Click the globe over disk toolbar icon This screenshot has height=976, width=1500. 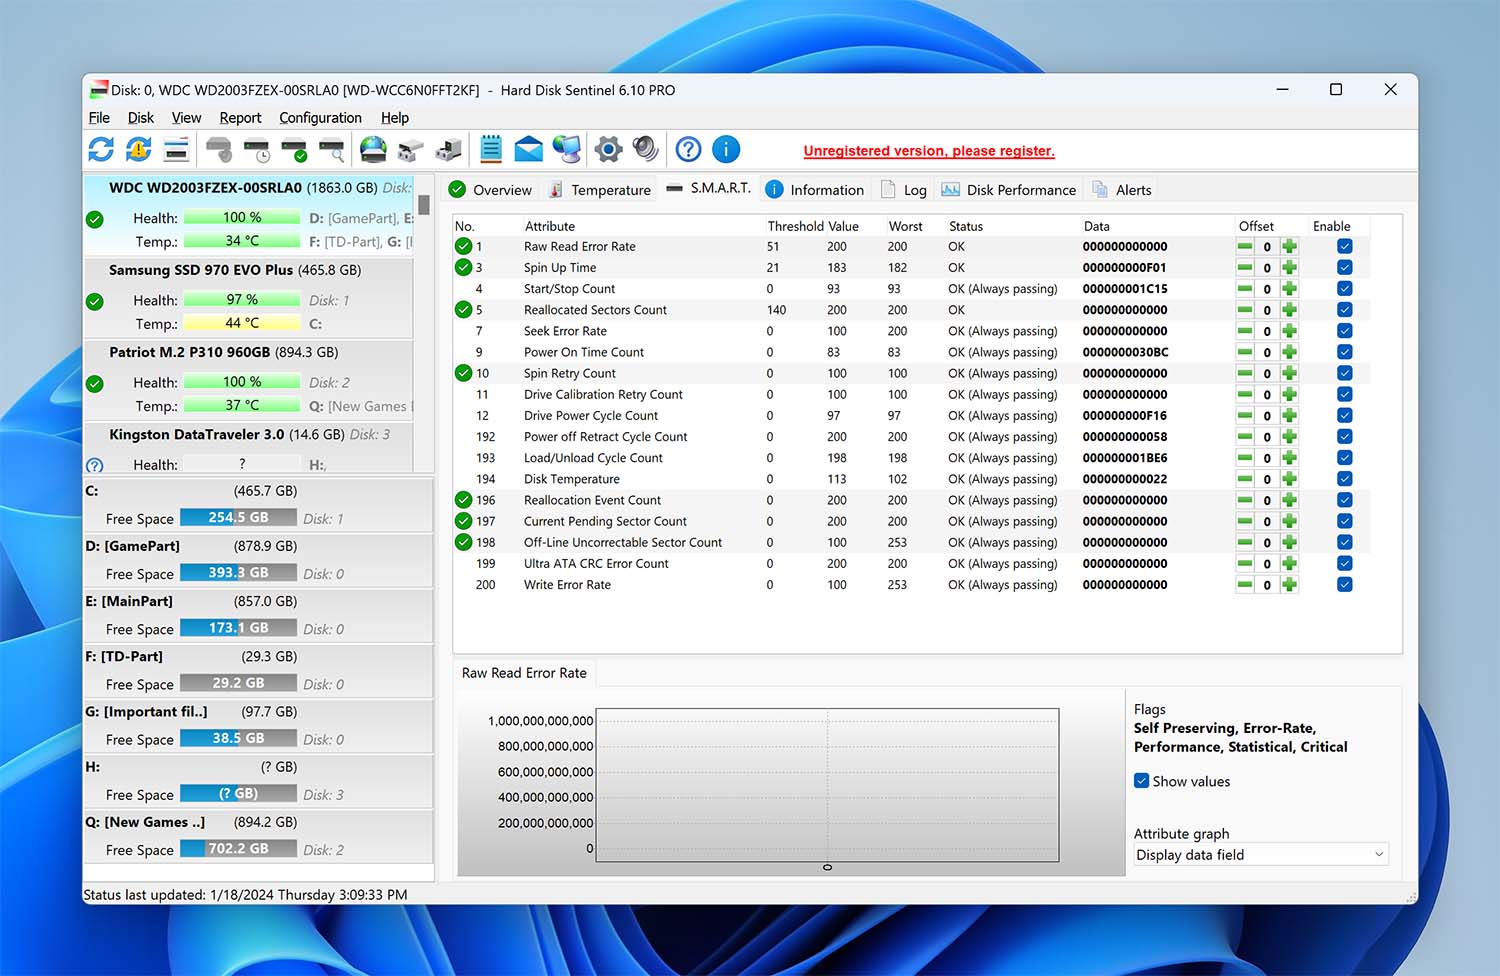(373, 150)
